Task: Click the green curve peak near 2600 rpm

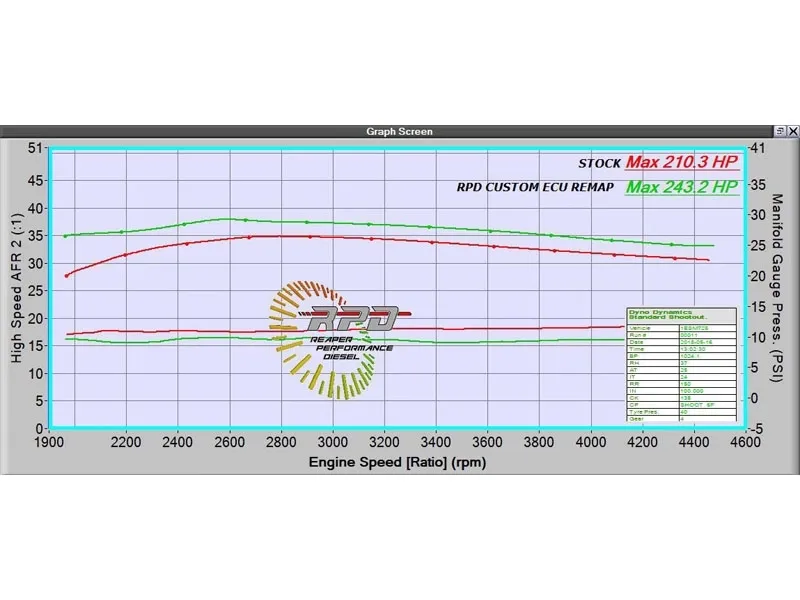Action: [x=230, y=219]
